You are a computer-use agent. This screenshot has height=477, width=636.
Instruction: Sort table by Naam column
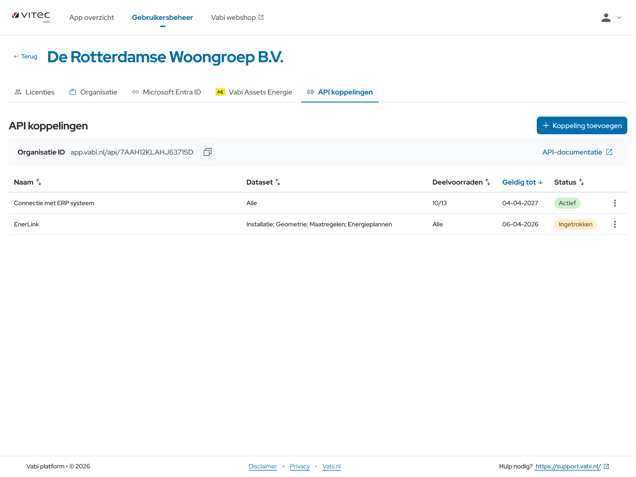coord(27,182)
